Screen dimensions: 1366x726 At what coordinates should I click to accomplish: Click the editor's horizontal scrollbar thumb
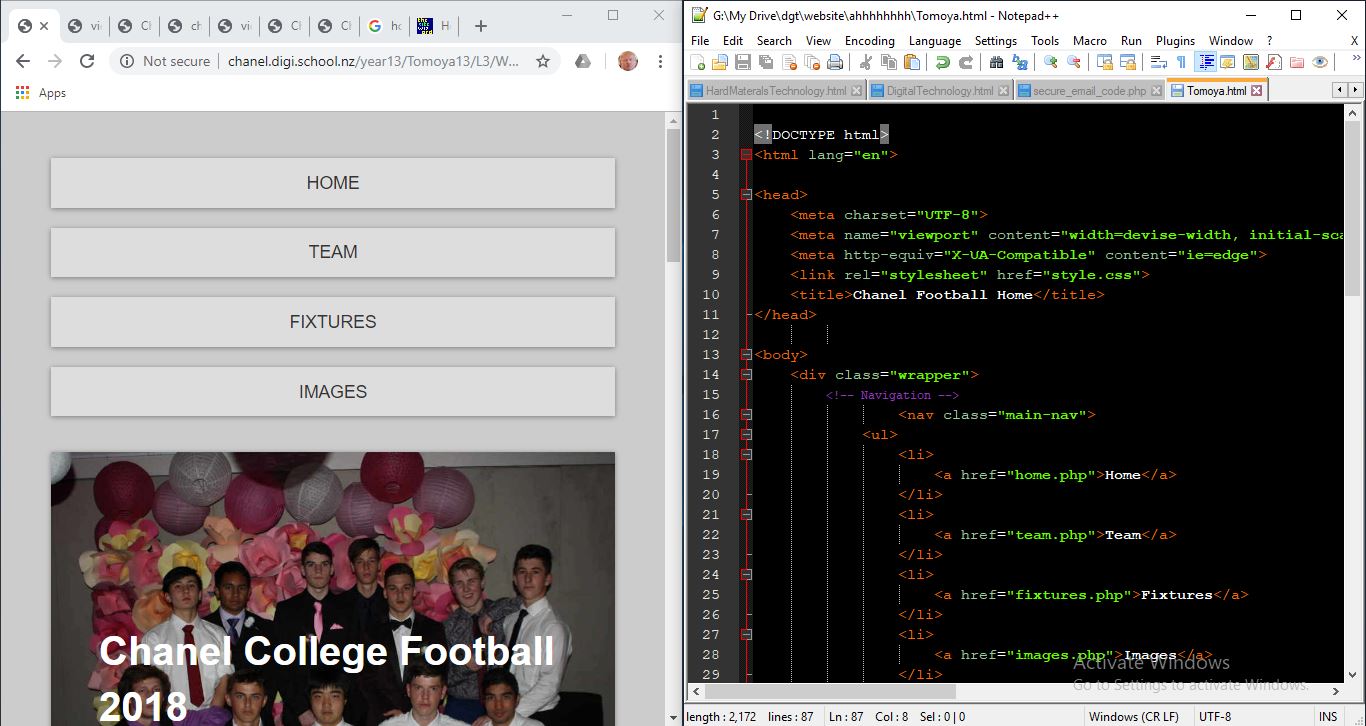coord(830,691)
